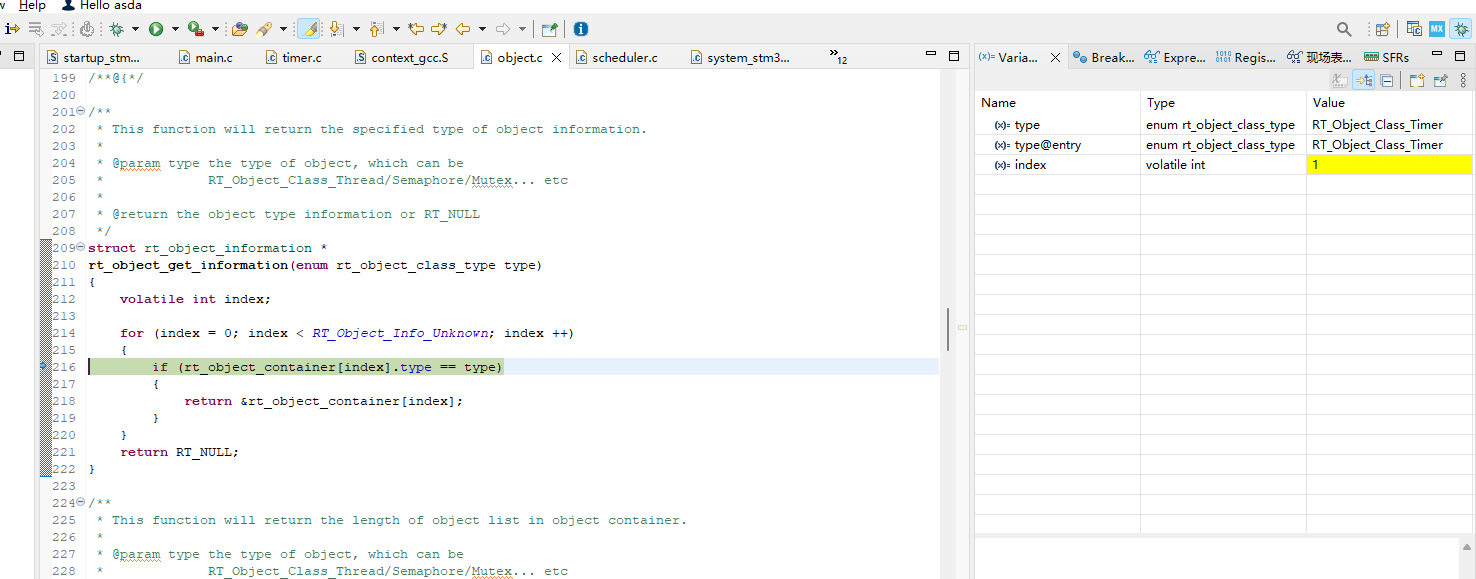Collapse the fold marker at line 209
This screenshot has width=1476, height=579.
(78, 247)
